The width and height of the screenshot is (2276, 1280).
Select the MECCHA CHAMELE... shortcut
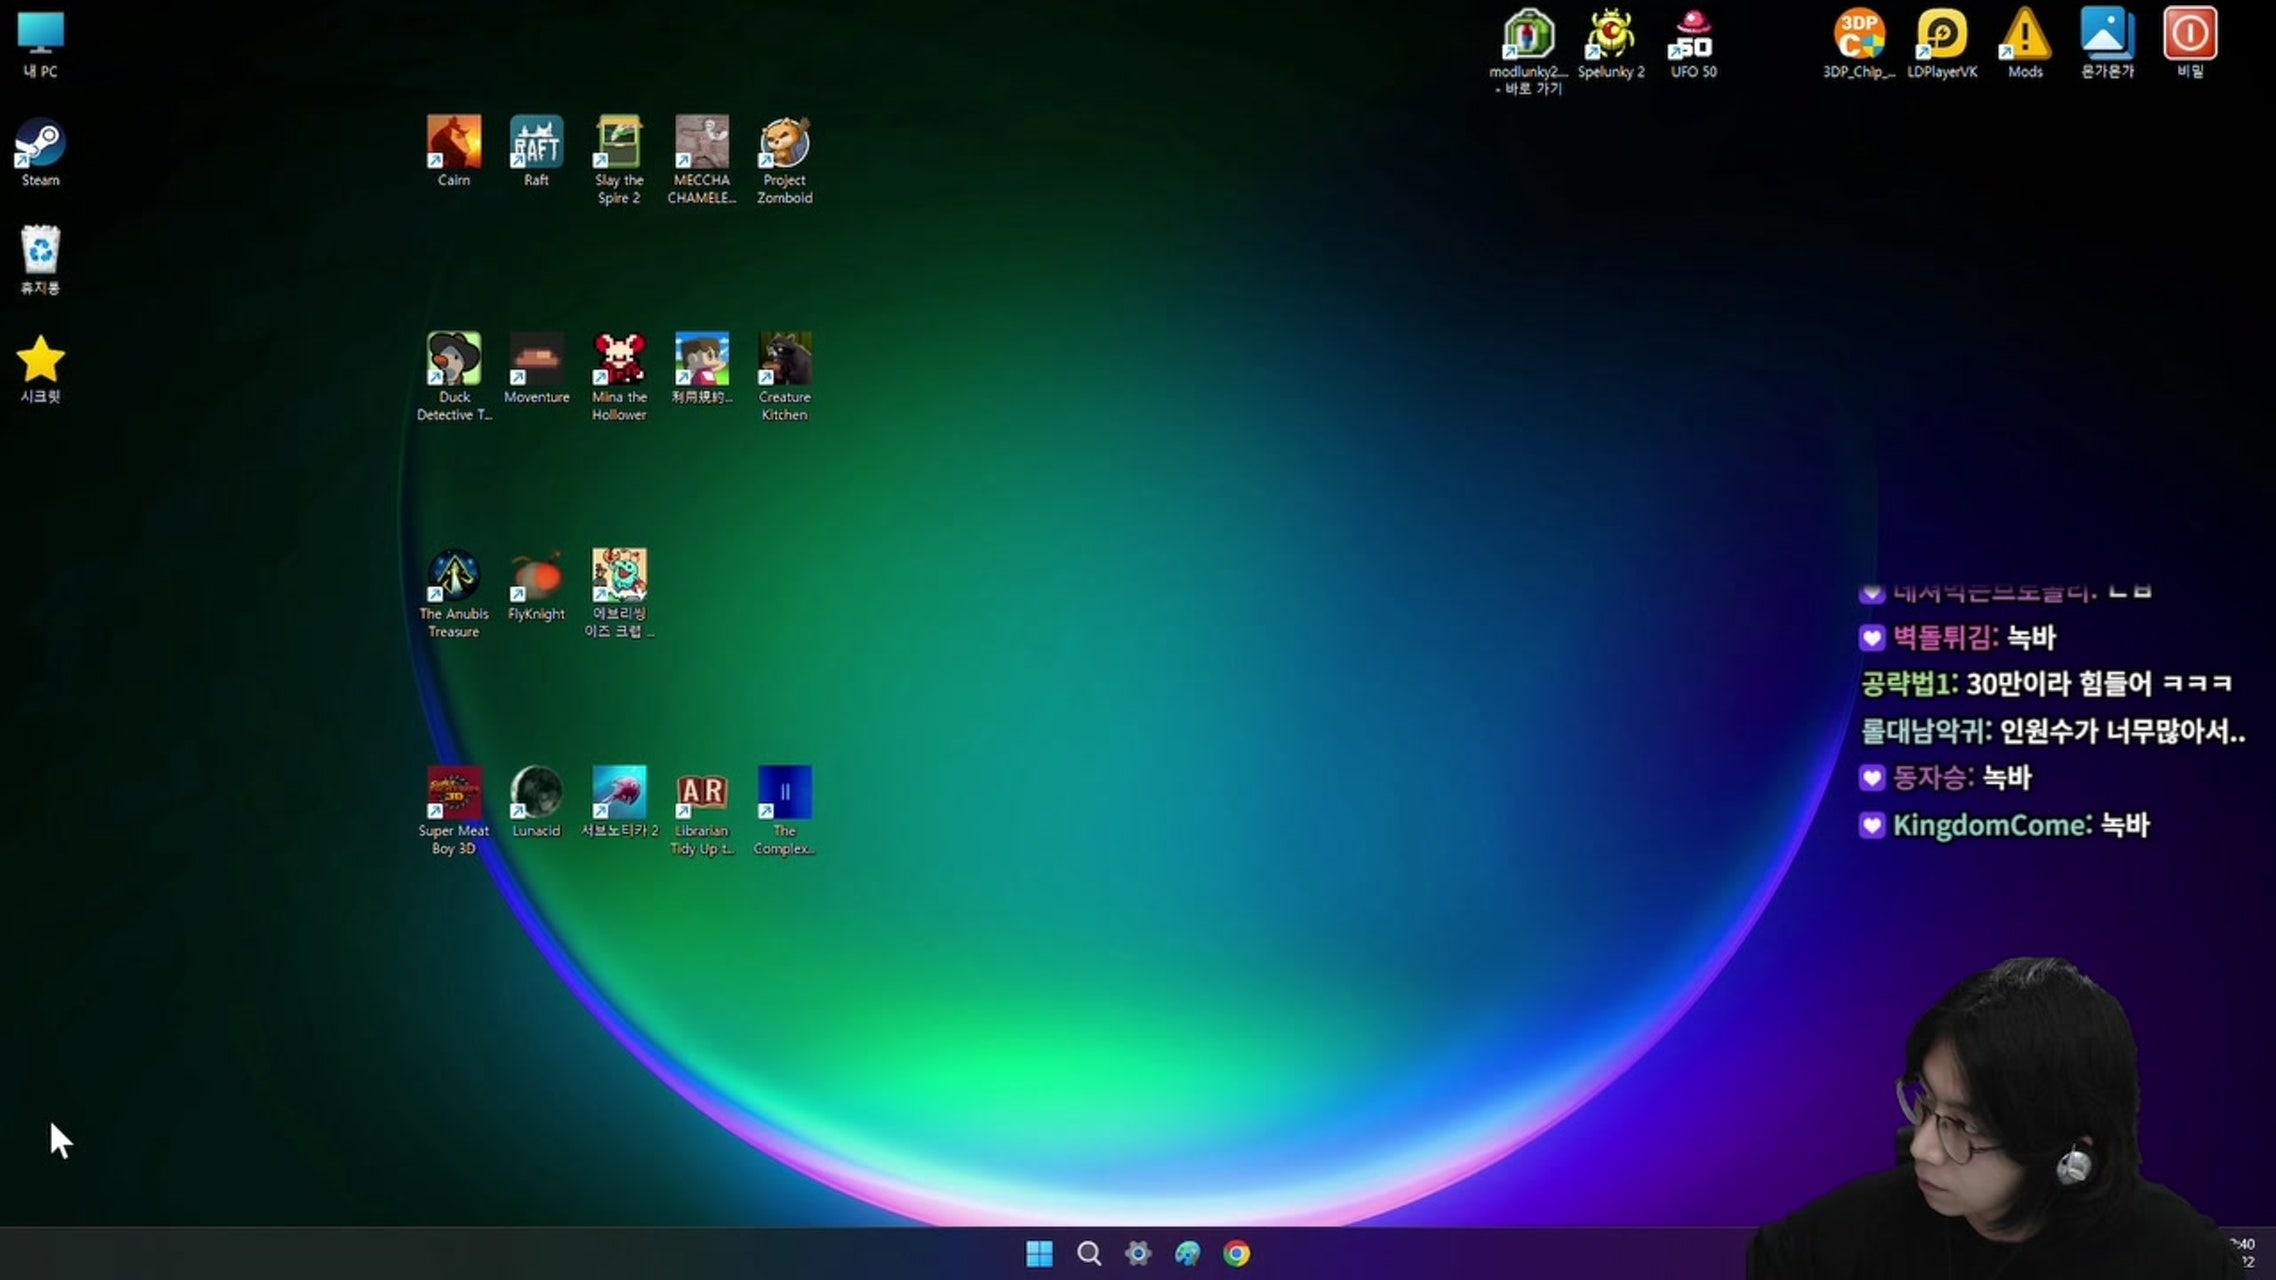point(702,160)
